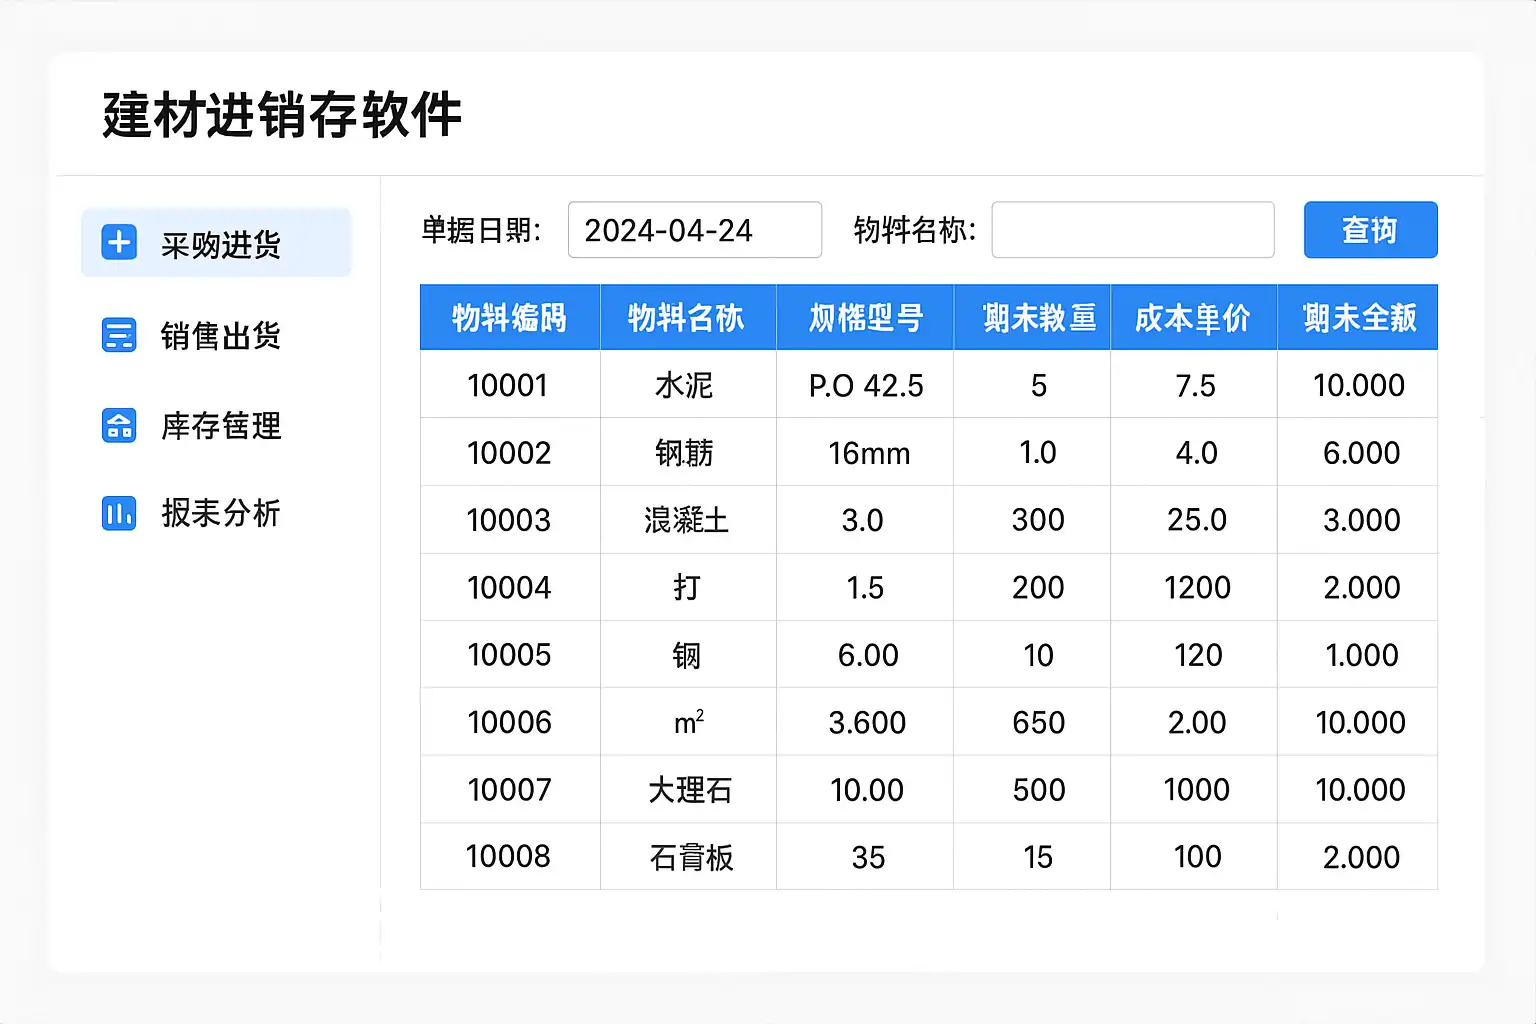This screenshot has width=1536, height=1024.
Task: Select the row with code 10001
Action: pos(929,385)
